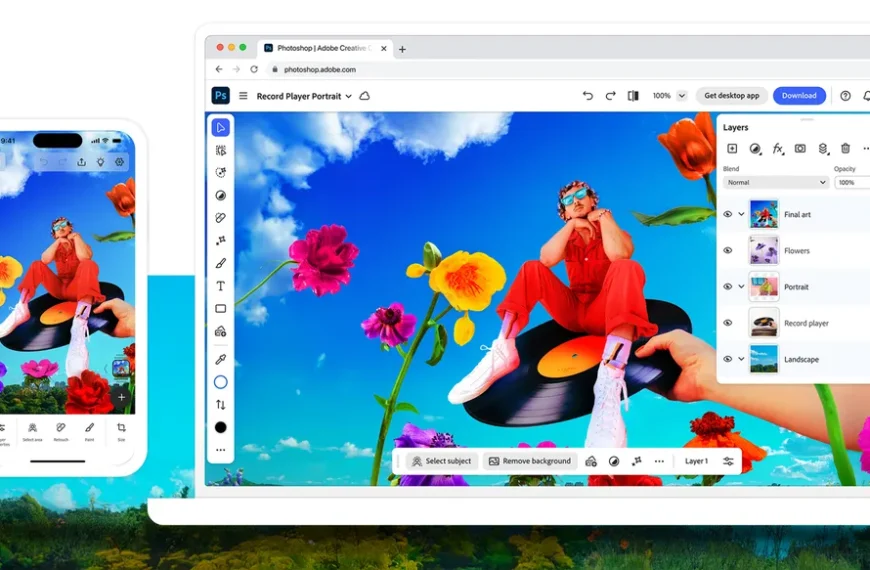The width and height of the screenshot is (870, 570).
Task: Click the Photoshop Ps logo
Action: [220, 95]
